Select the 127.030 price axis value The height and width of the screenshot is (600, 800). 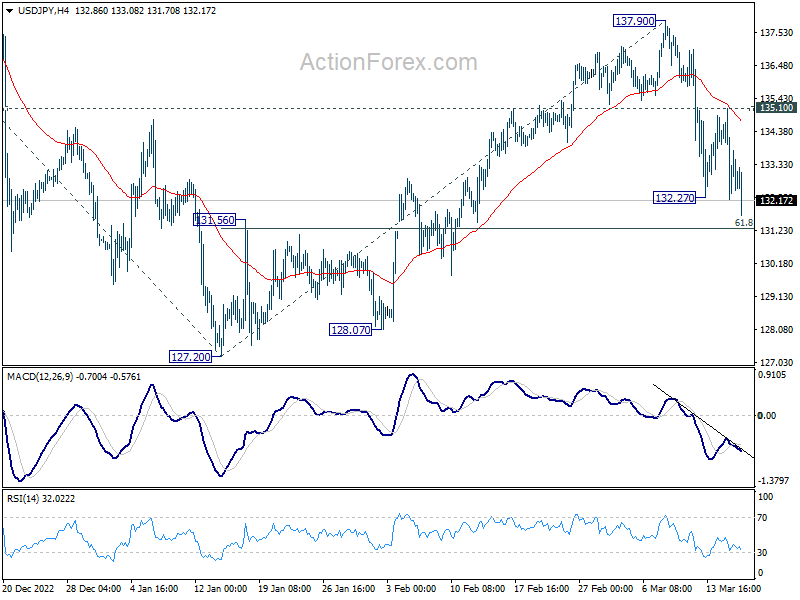click(776, 363)
